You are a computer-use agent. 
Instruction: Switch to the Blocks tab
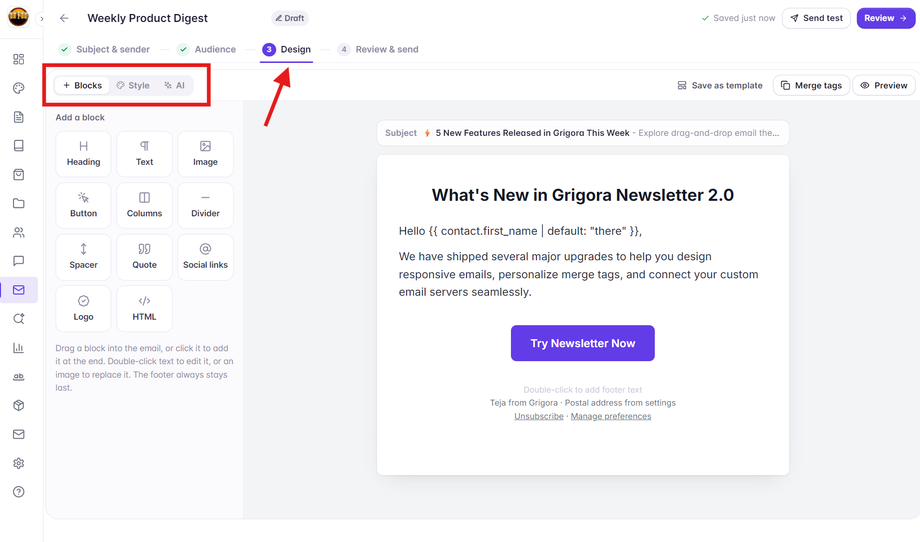tap(82, 85)
